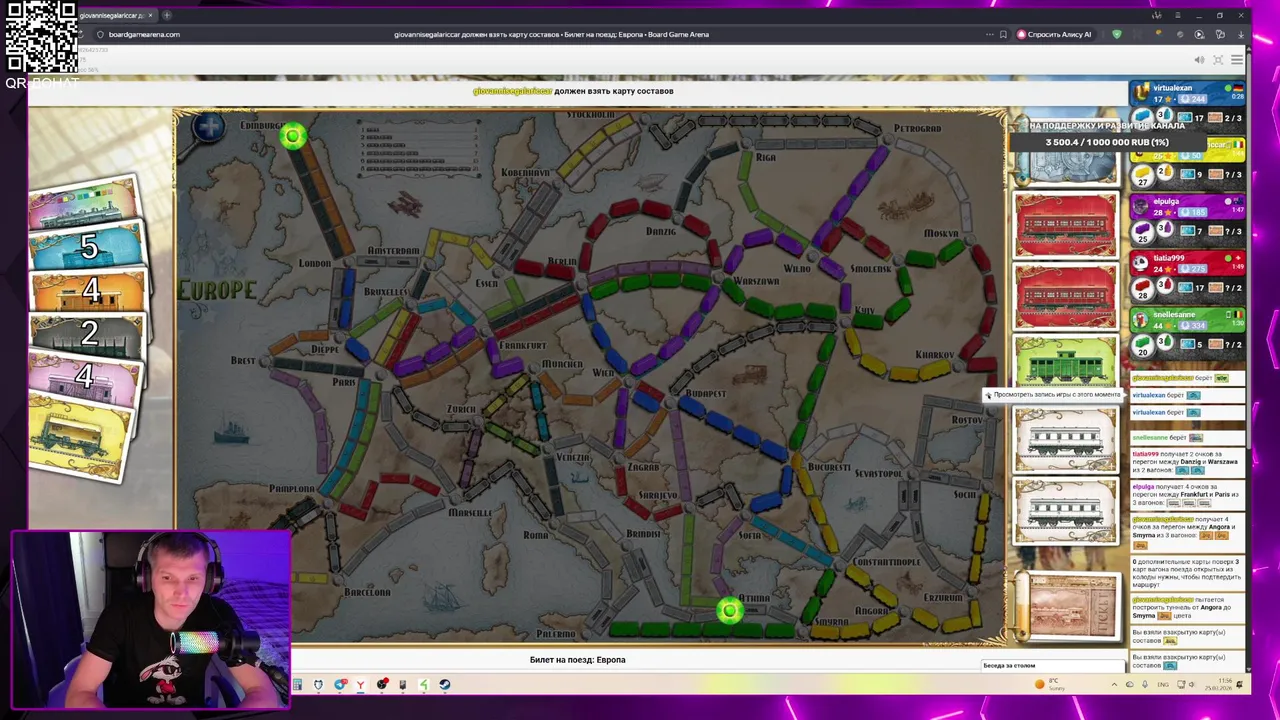Click snellesanne player avatar
Screen dimensions: 1280x720
pos(1141,320)
